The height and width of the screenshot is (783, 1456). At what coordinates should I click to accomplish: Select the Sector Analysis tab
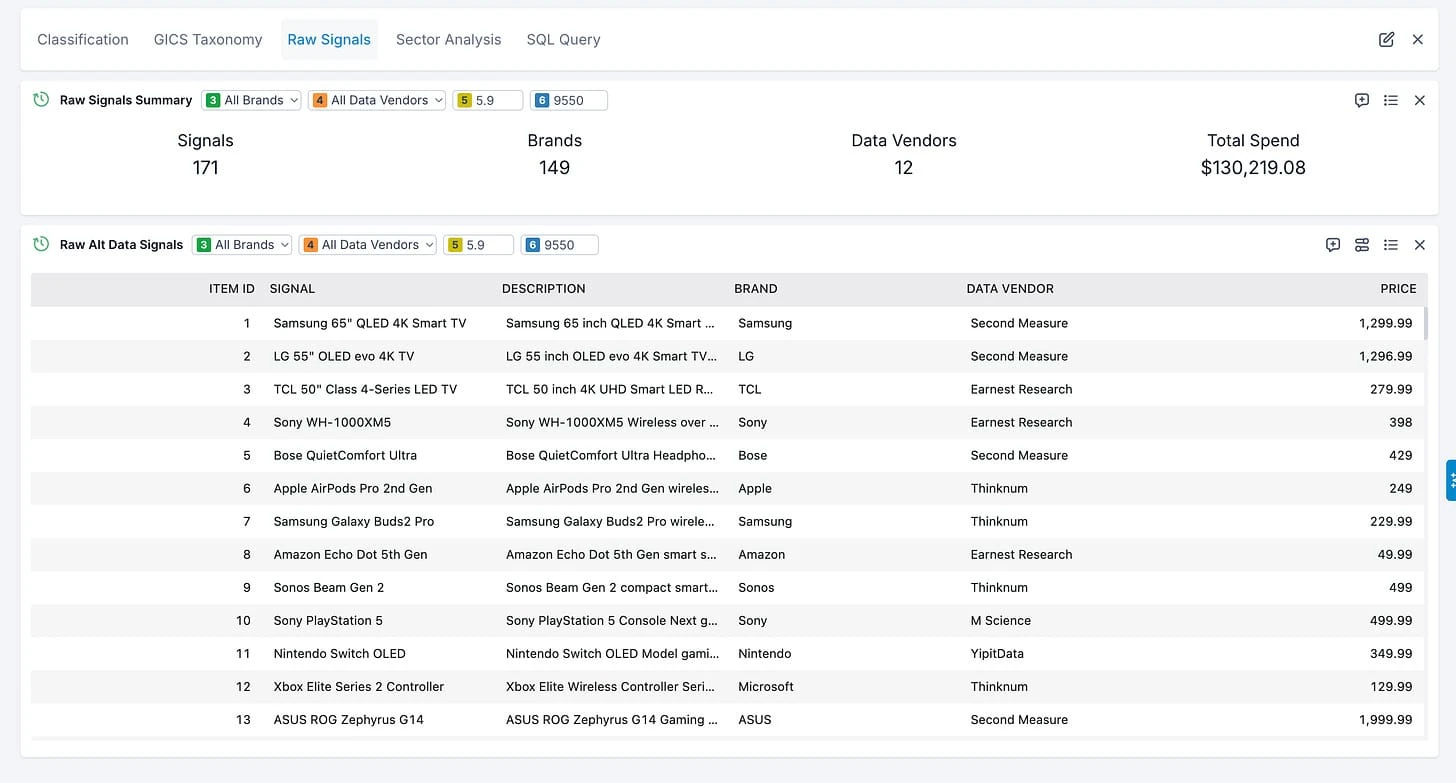coord(448,39)
